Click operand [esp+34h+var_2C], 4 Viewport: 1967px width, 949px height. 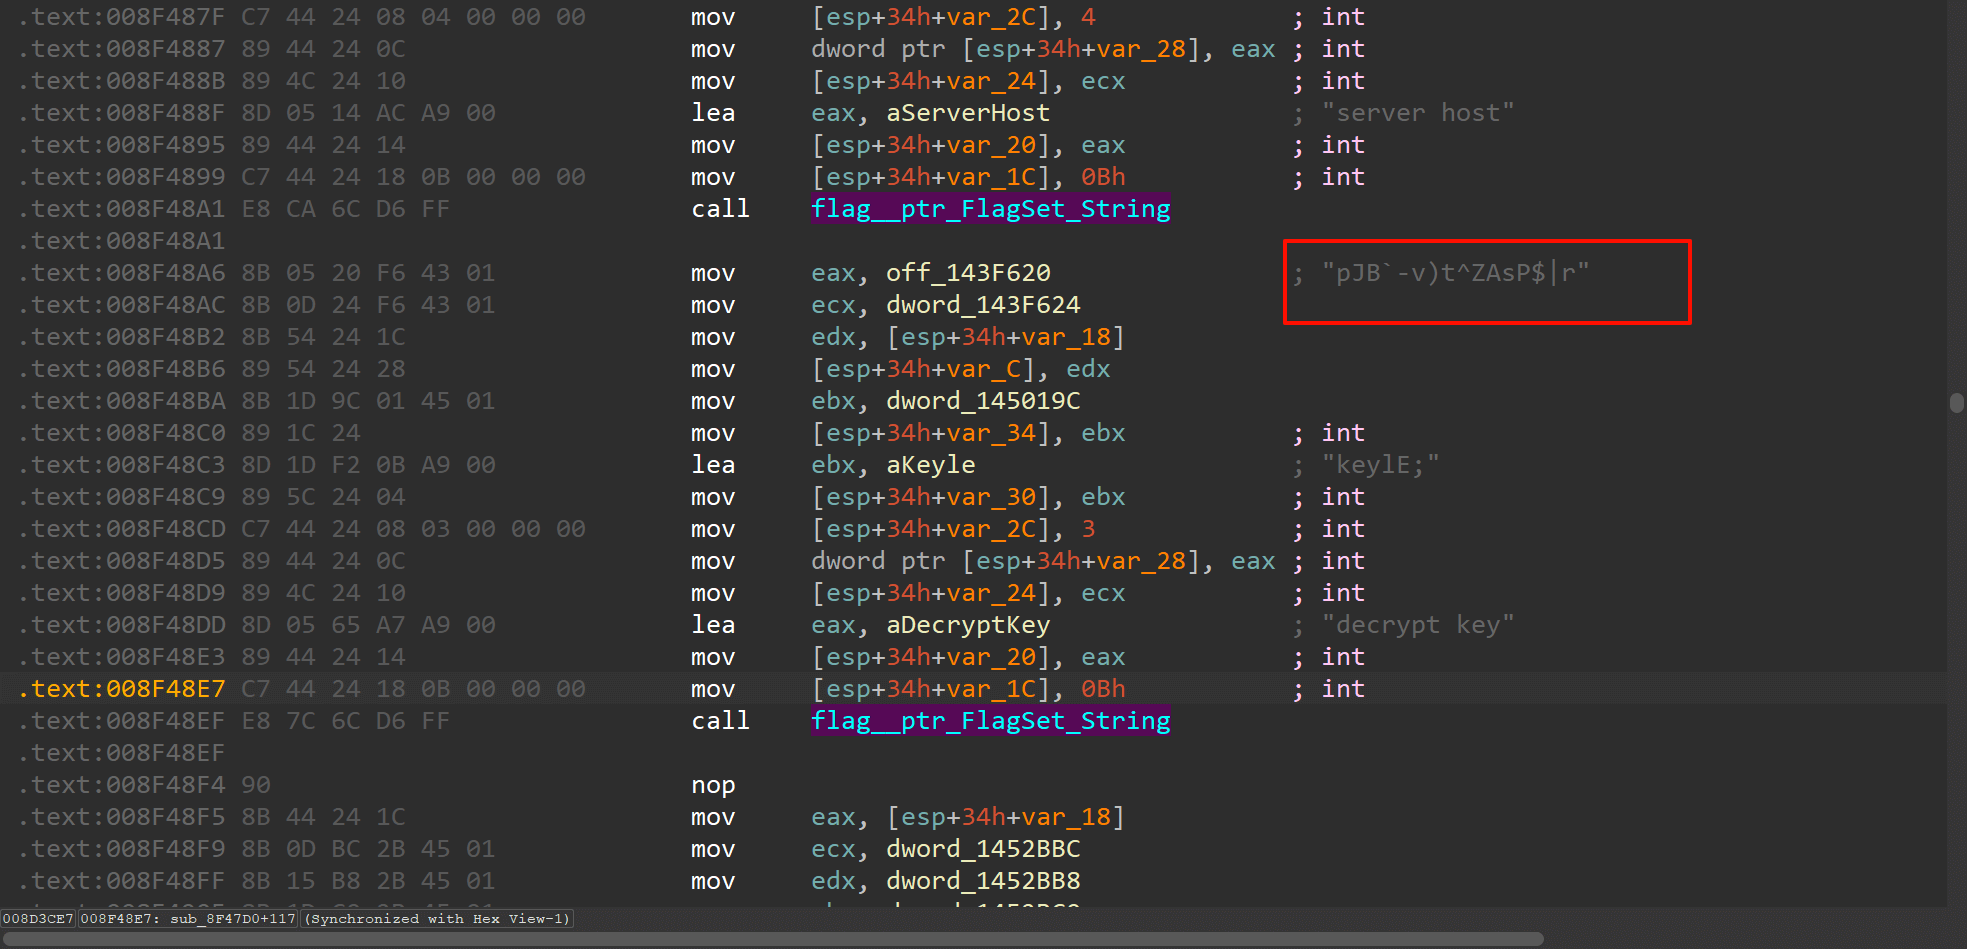953,17
